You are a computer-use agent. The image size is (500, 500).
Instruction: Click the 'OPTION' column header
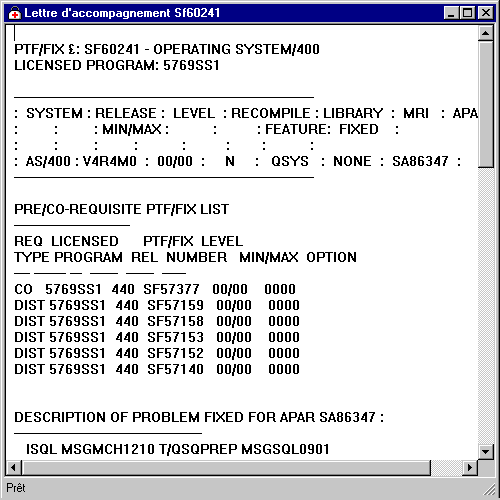click(331, 257)
